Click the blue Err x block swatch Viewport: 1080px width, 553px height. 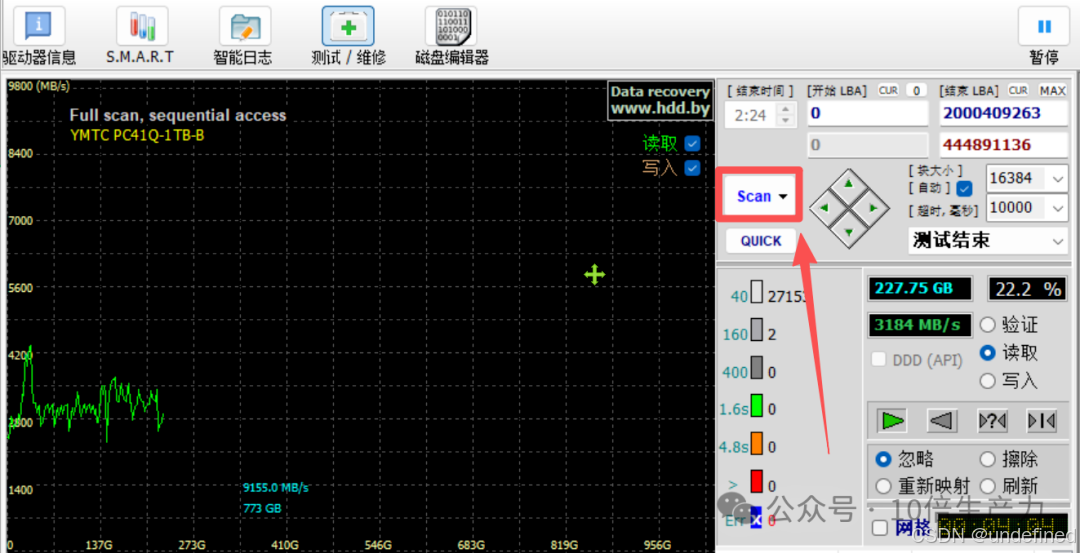click(757, 520)
